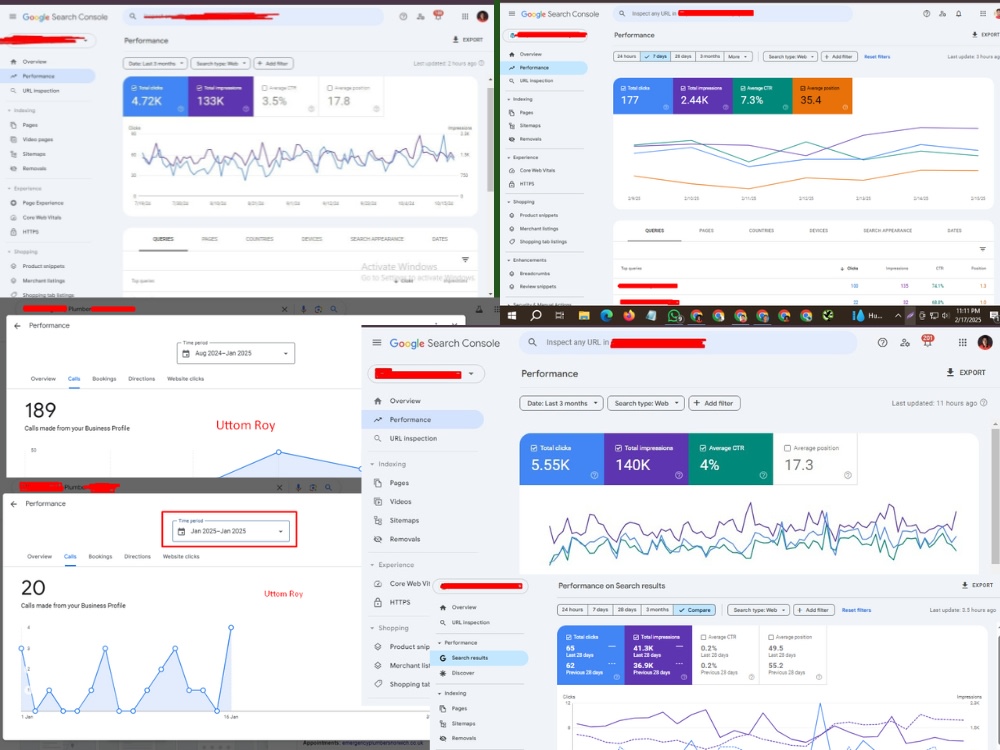This screenshot has width=1000, height=750.
Task: Launch Firefox from the taskbar
Action: (629, 315)
